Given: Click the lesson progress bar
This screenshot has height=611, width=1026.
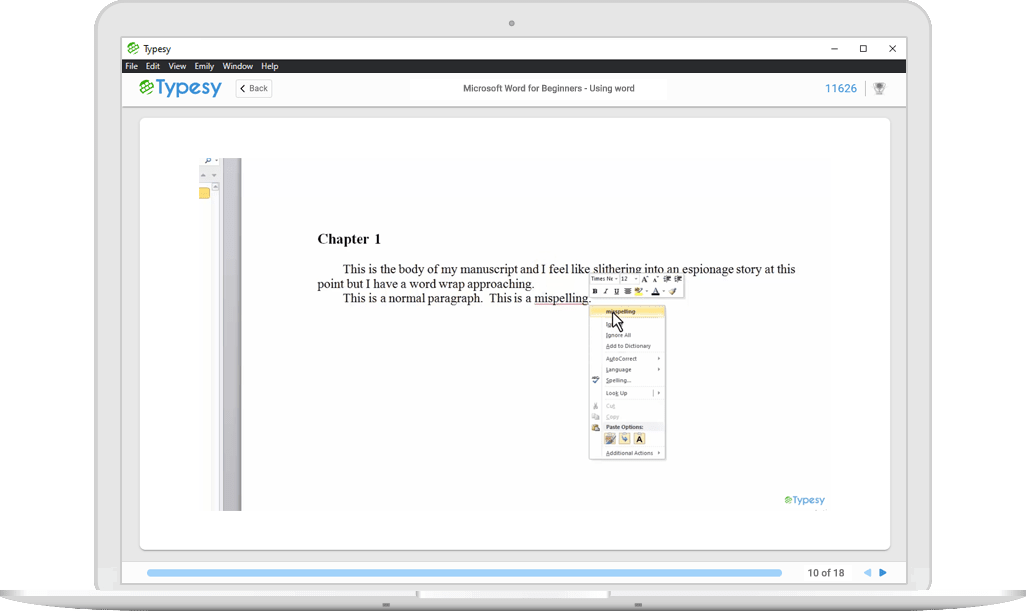Looking at the screenshot, I should 464,573.
